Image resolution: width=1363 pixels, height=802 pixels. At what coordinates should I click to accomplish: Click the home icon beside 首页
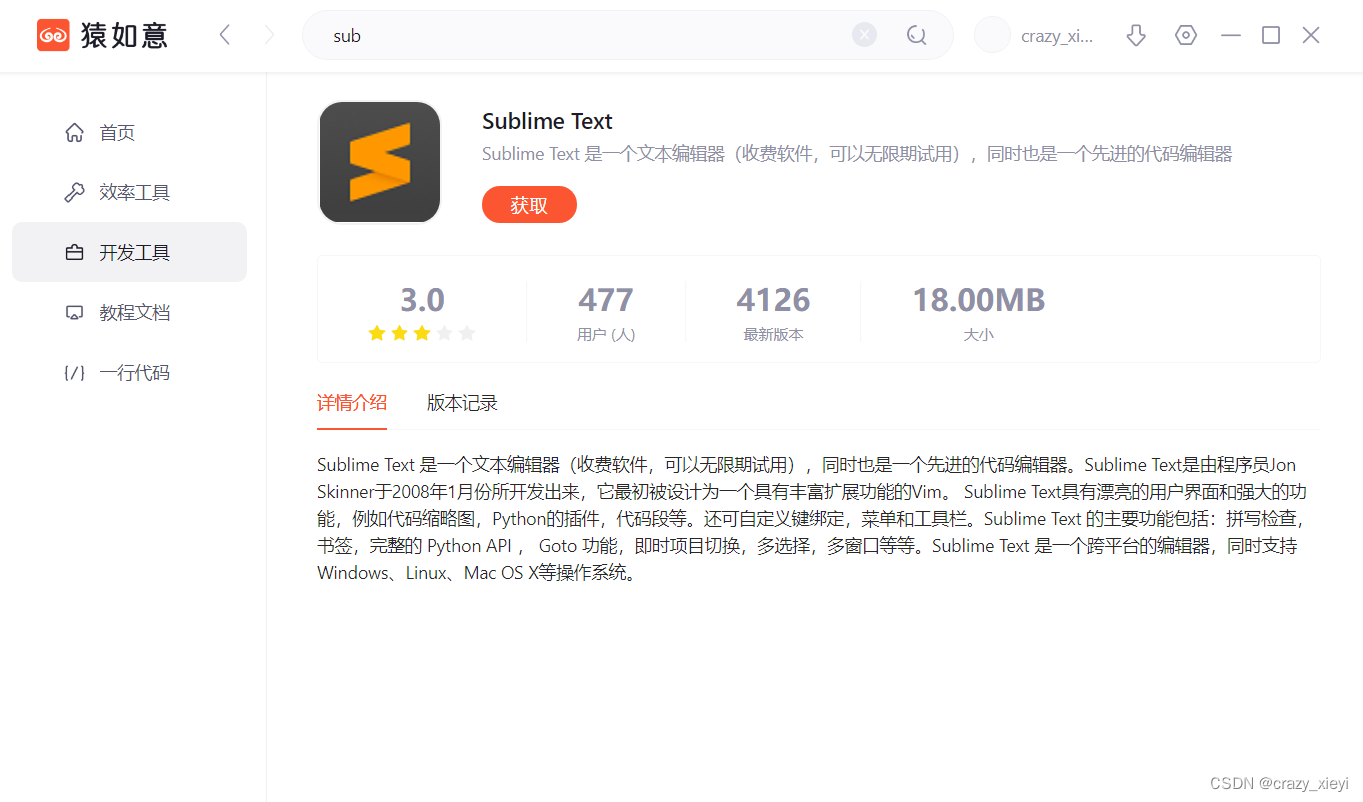click(x=74, y=132)
